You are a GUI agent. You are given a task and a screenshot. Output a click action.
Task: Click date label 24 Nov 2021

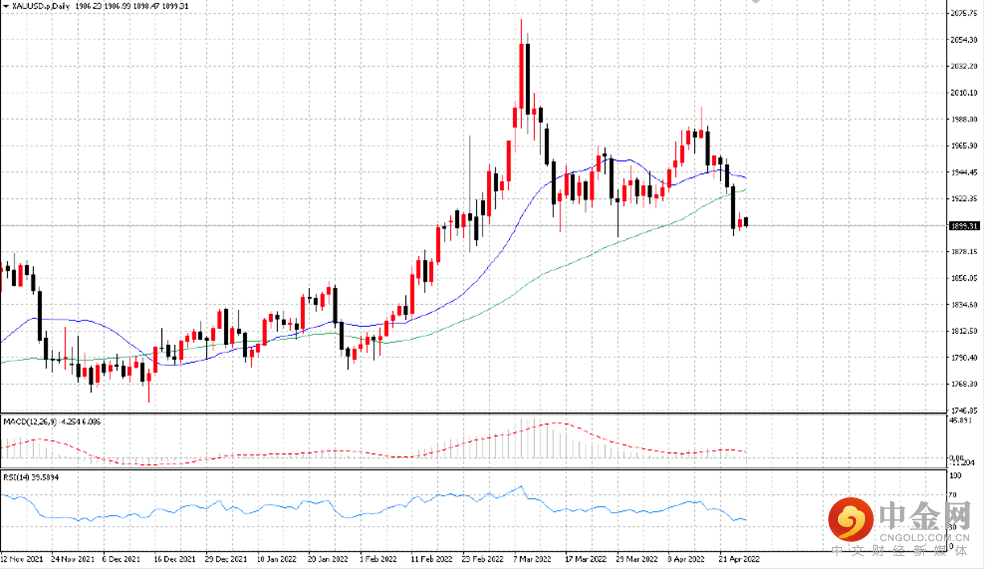pos(73,559)
